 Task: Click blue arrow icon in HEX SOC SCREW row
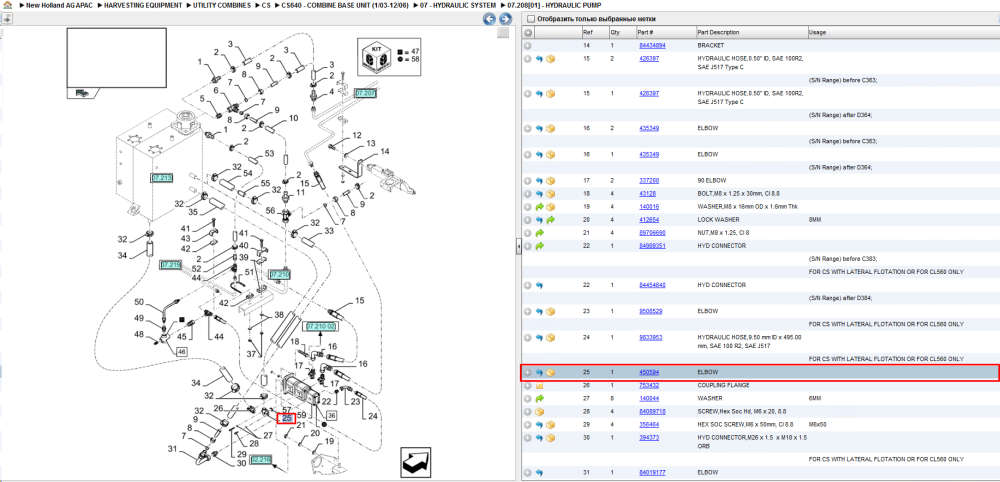[539, 425]
